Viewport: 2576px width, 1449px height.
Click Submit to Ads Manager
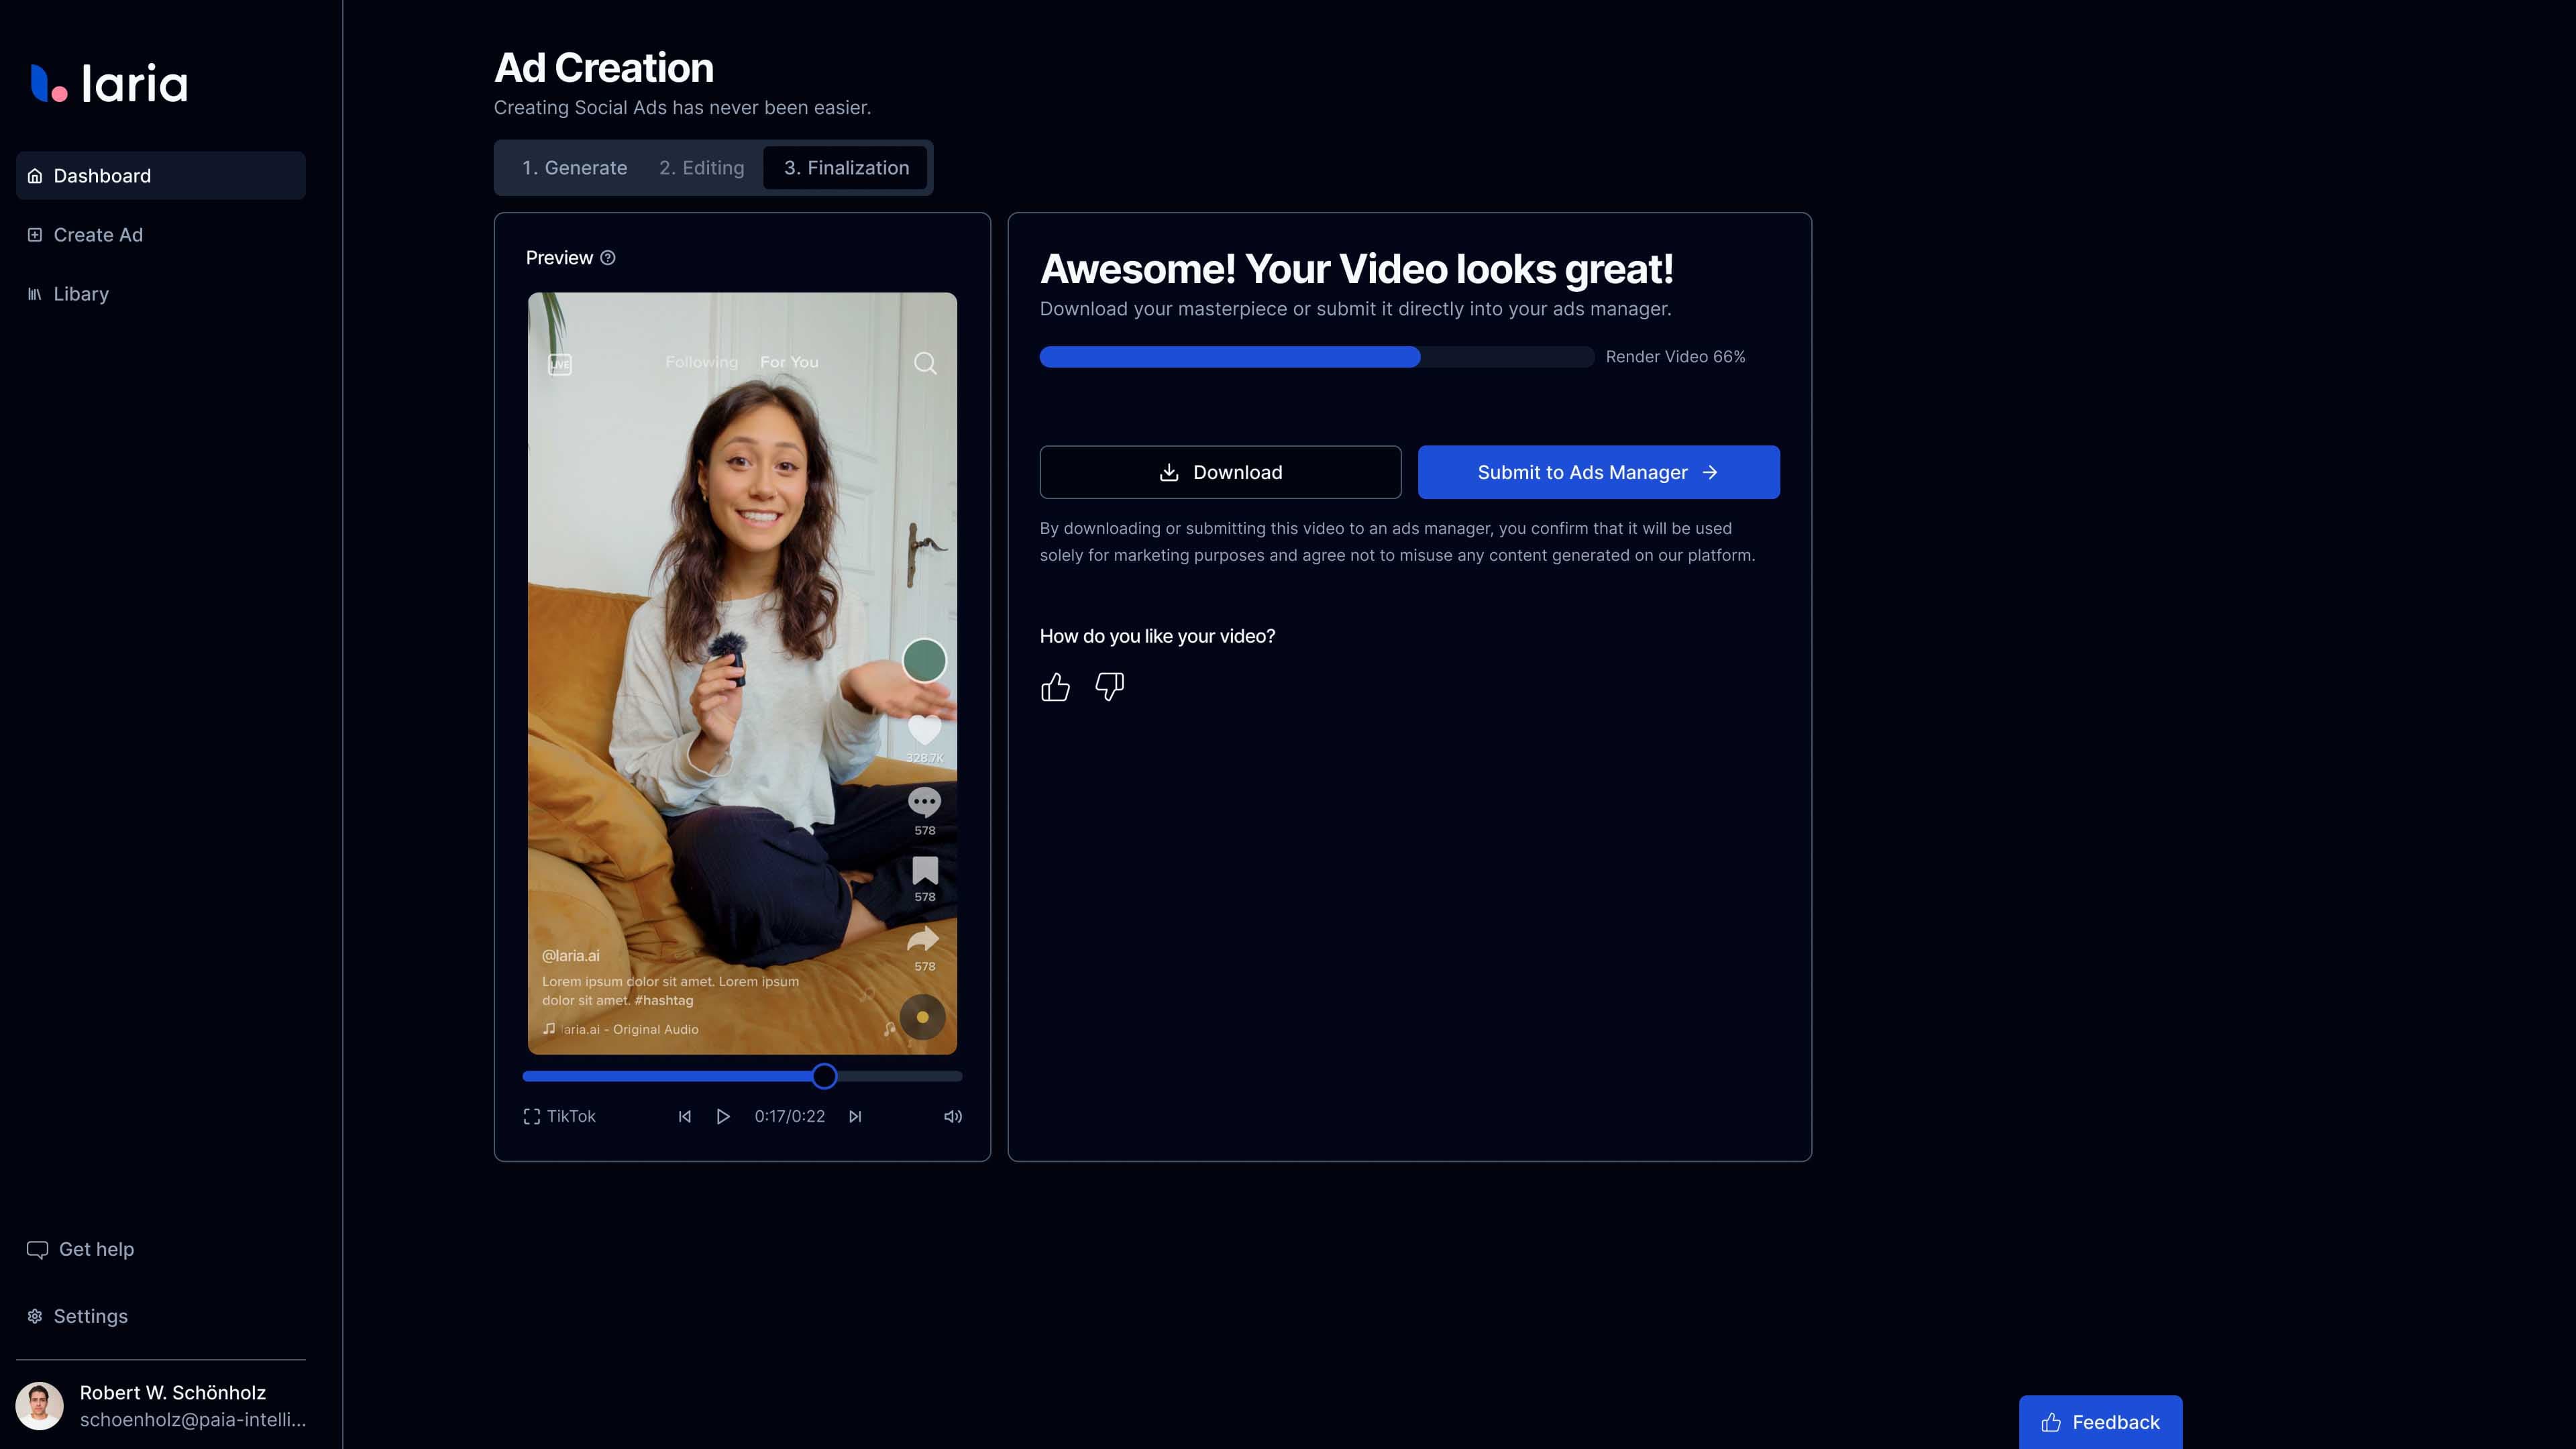click(1598, 472)
